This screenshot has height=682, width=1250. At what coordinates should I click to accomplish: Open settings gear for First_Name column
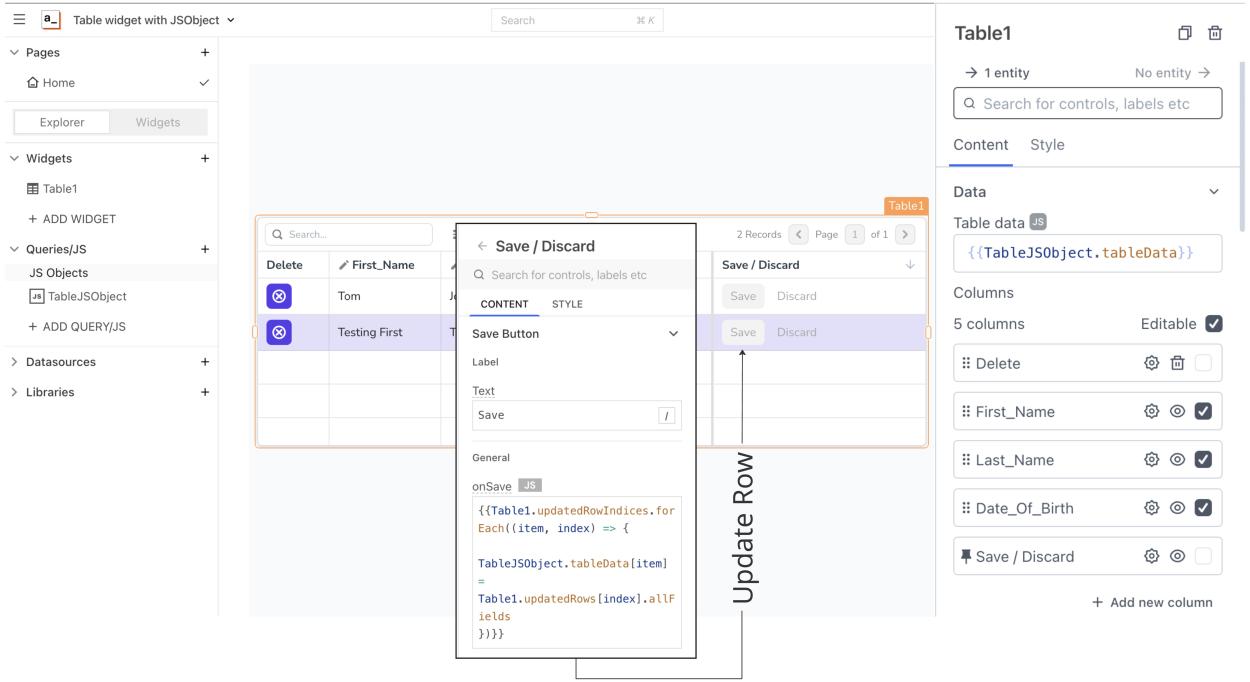[1151, 412]
